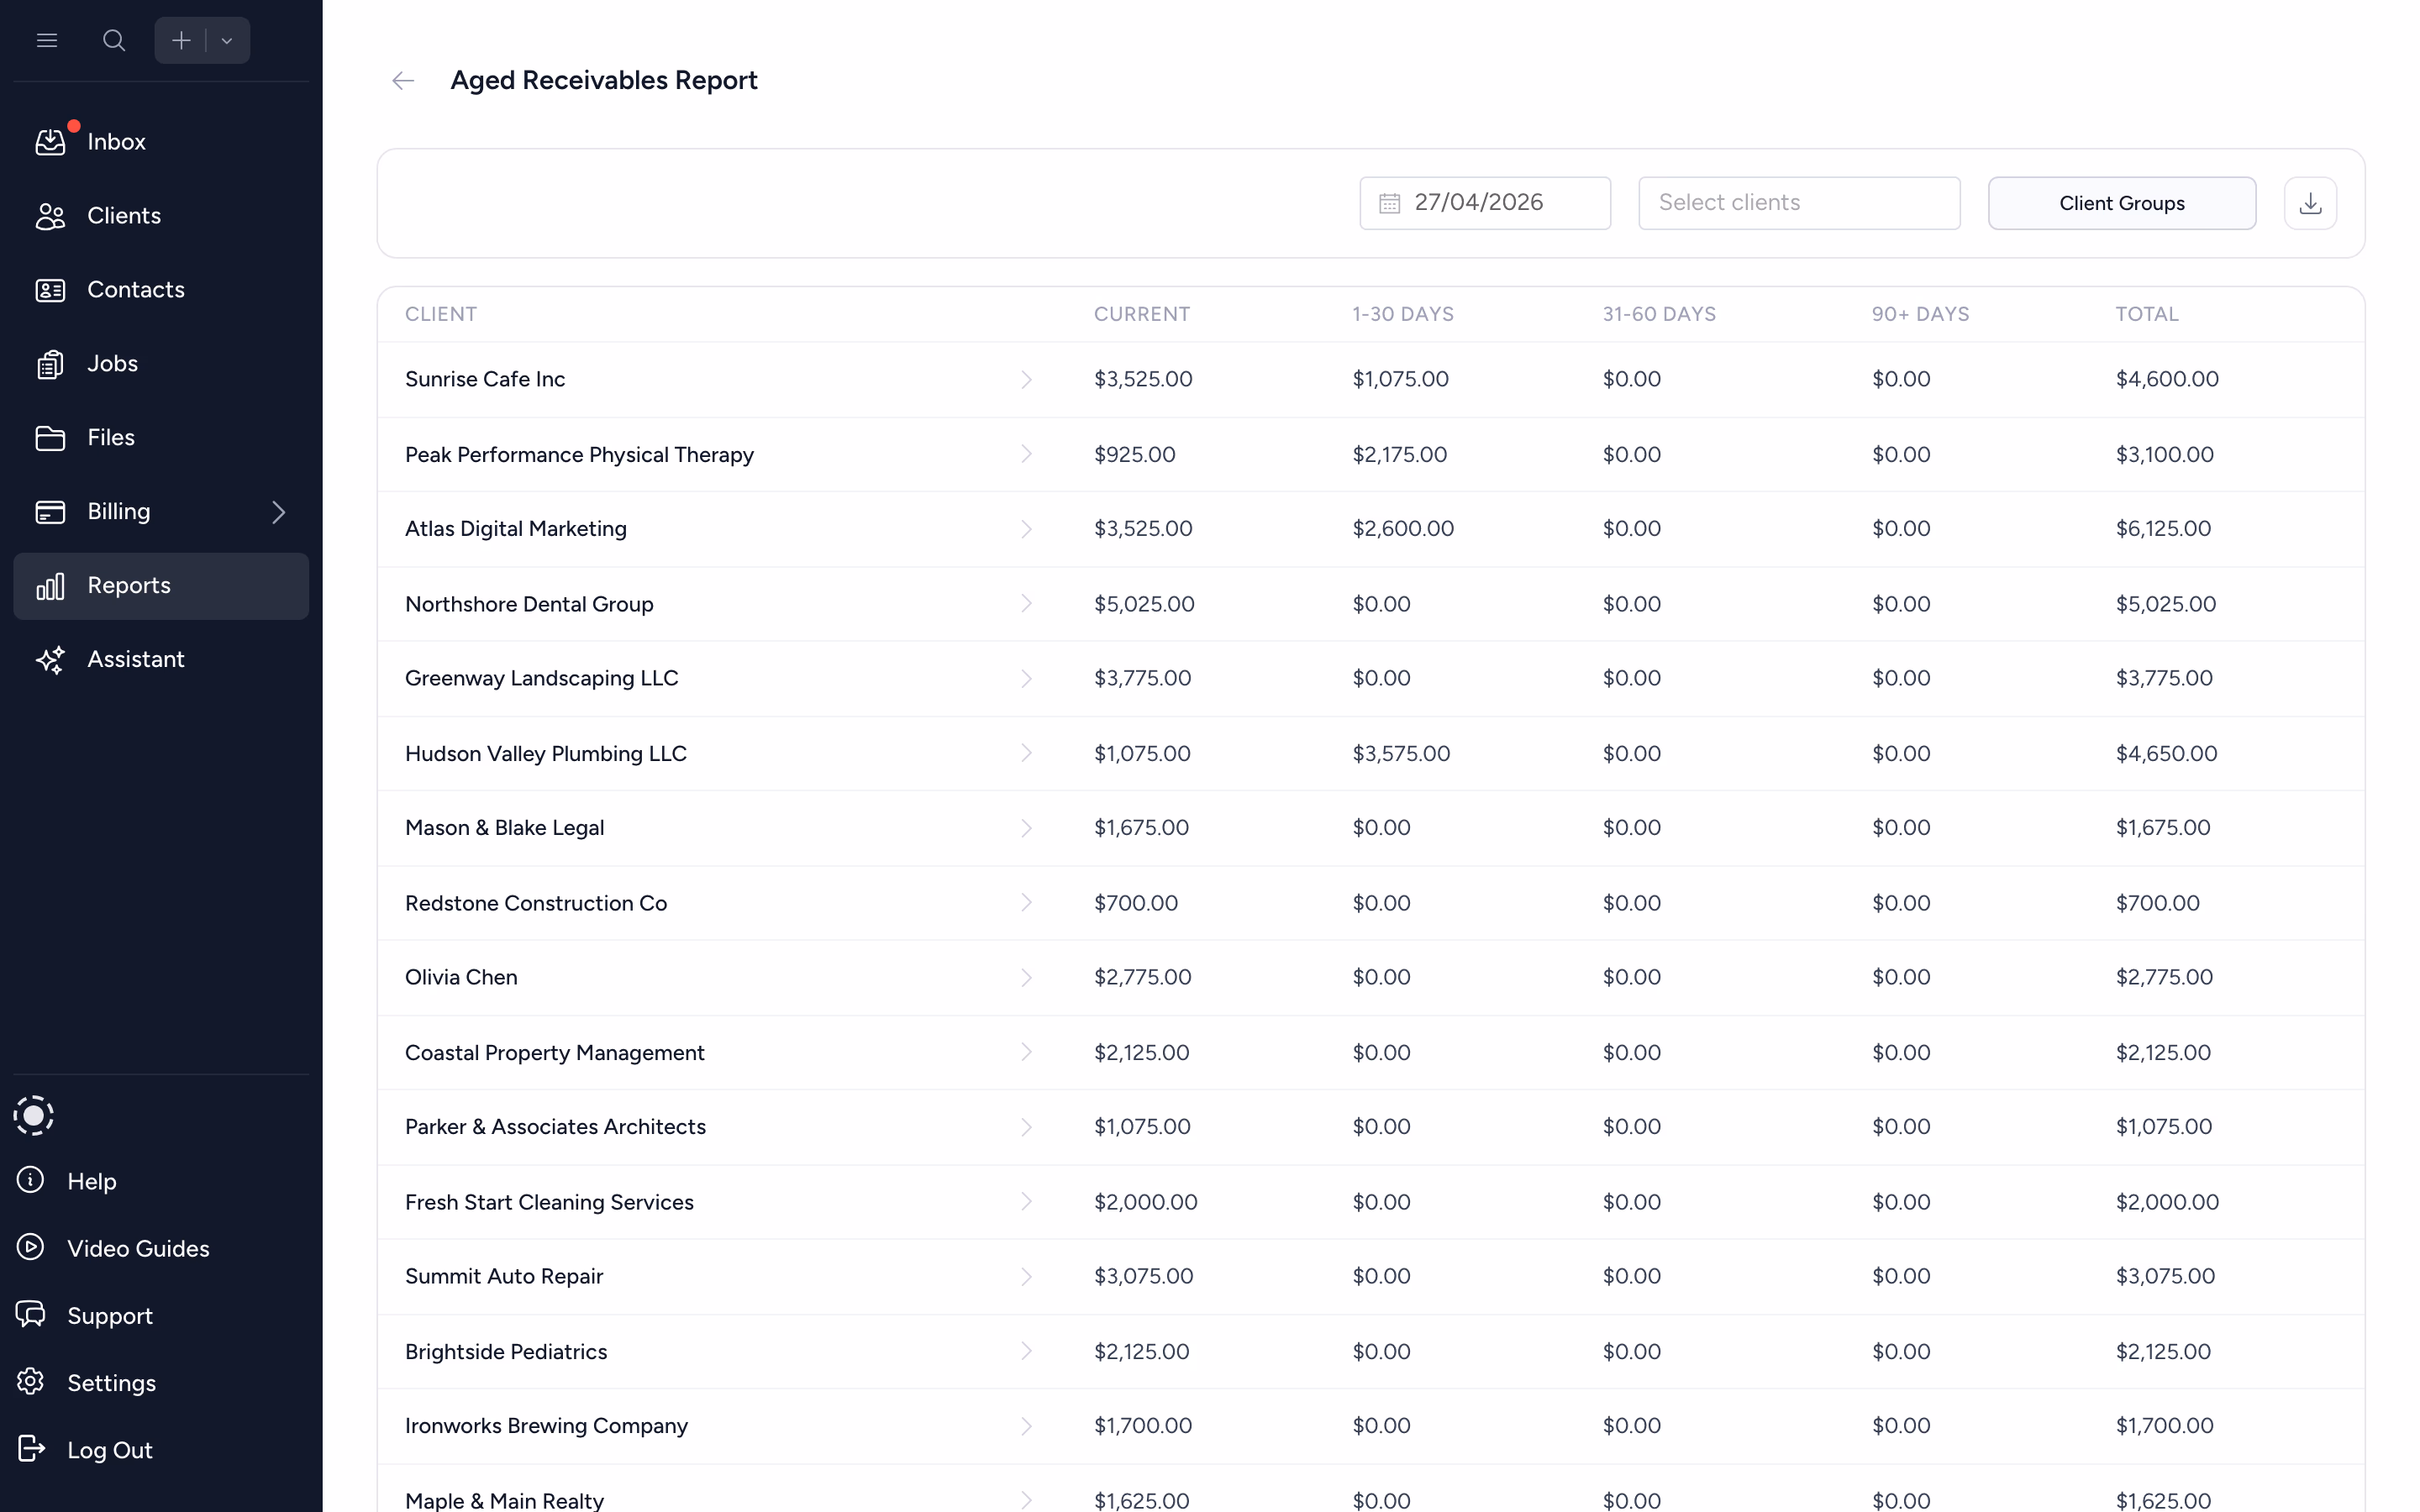Download the aged receivables report
2420x1512 pixels.
coord(2310,202)
